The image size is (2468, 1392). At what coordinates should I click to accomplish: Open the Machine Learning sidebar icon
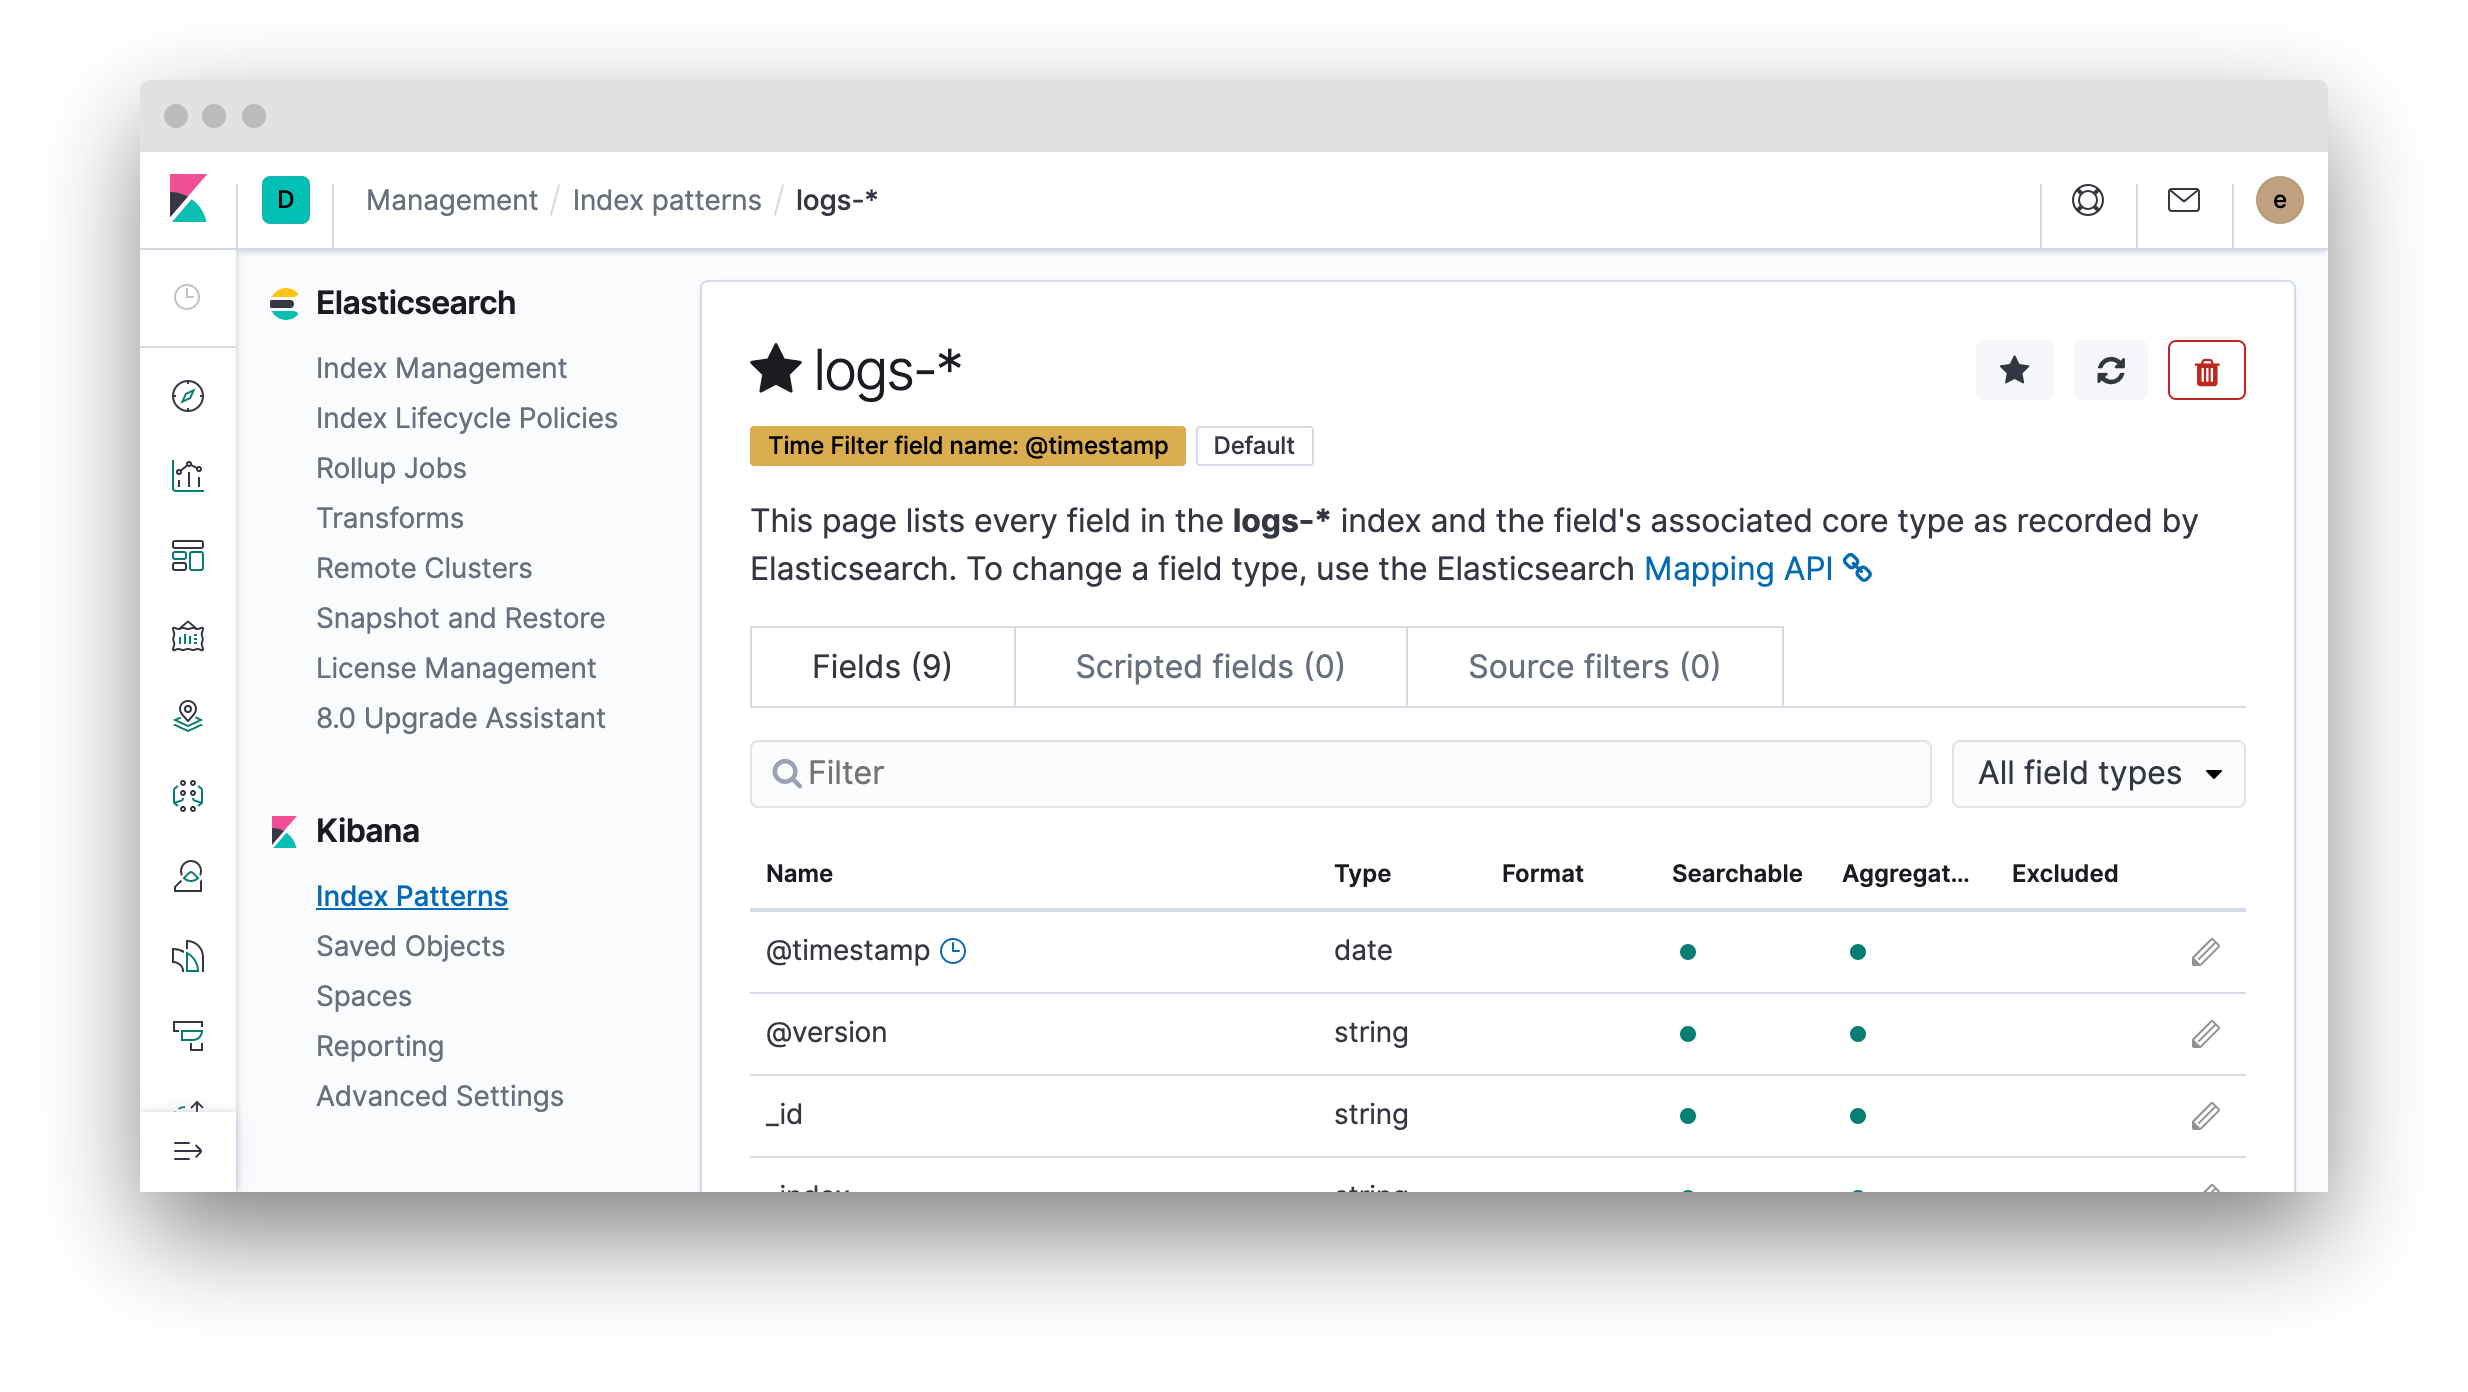point(188,796)
